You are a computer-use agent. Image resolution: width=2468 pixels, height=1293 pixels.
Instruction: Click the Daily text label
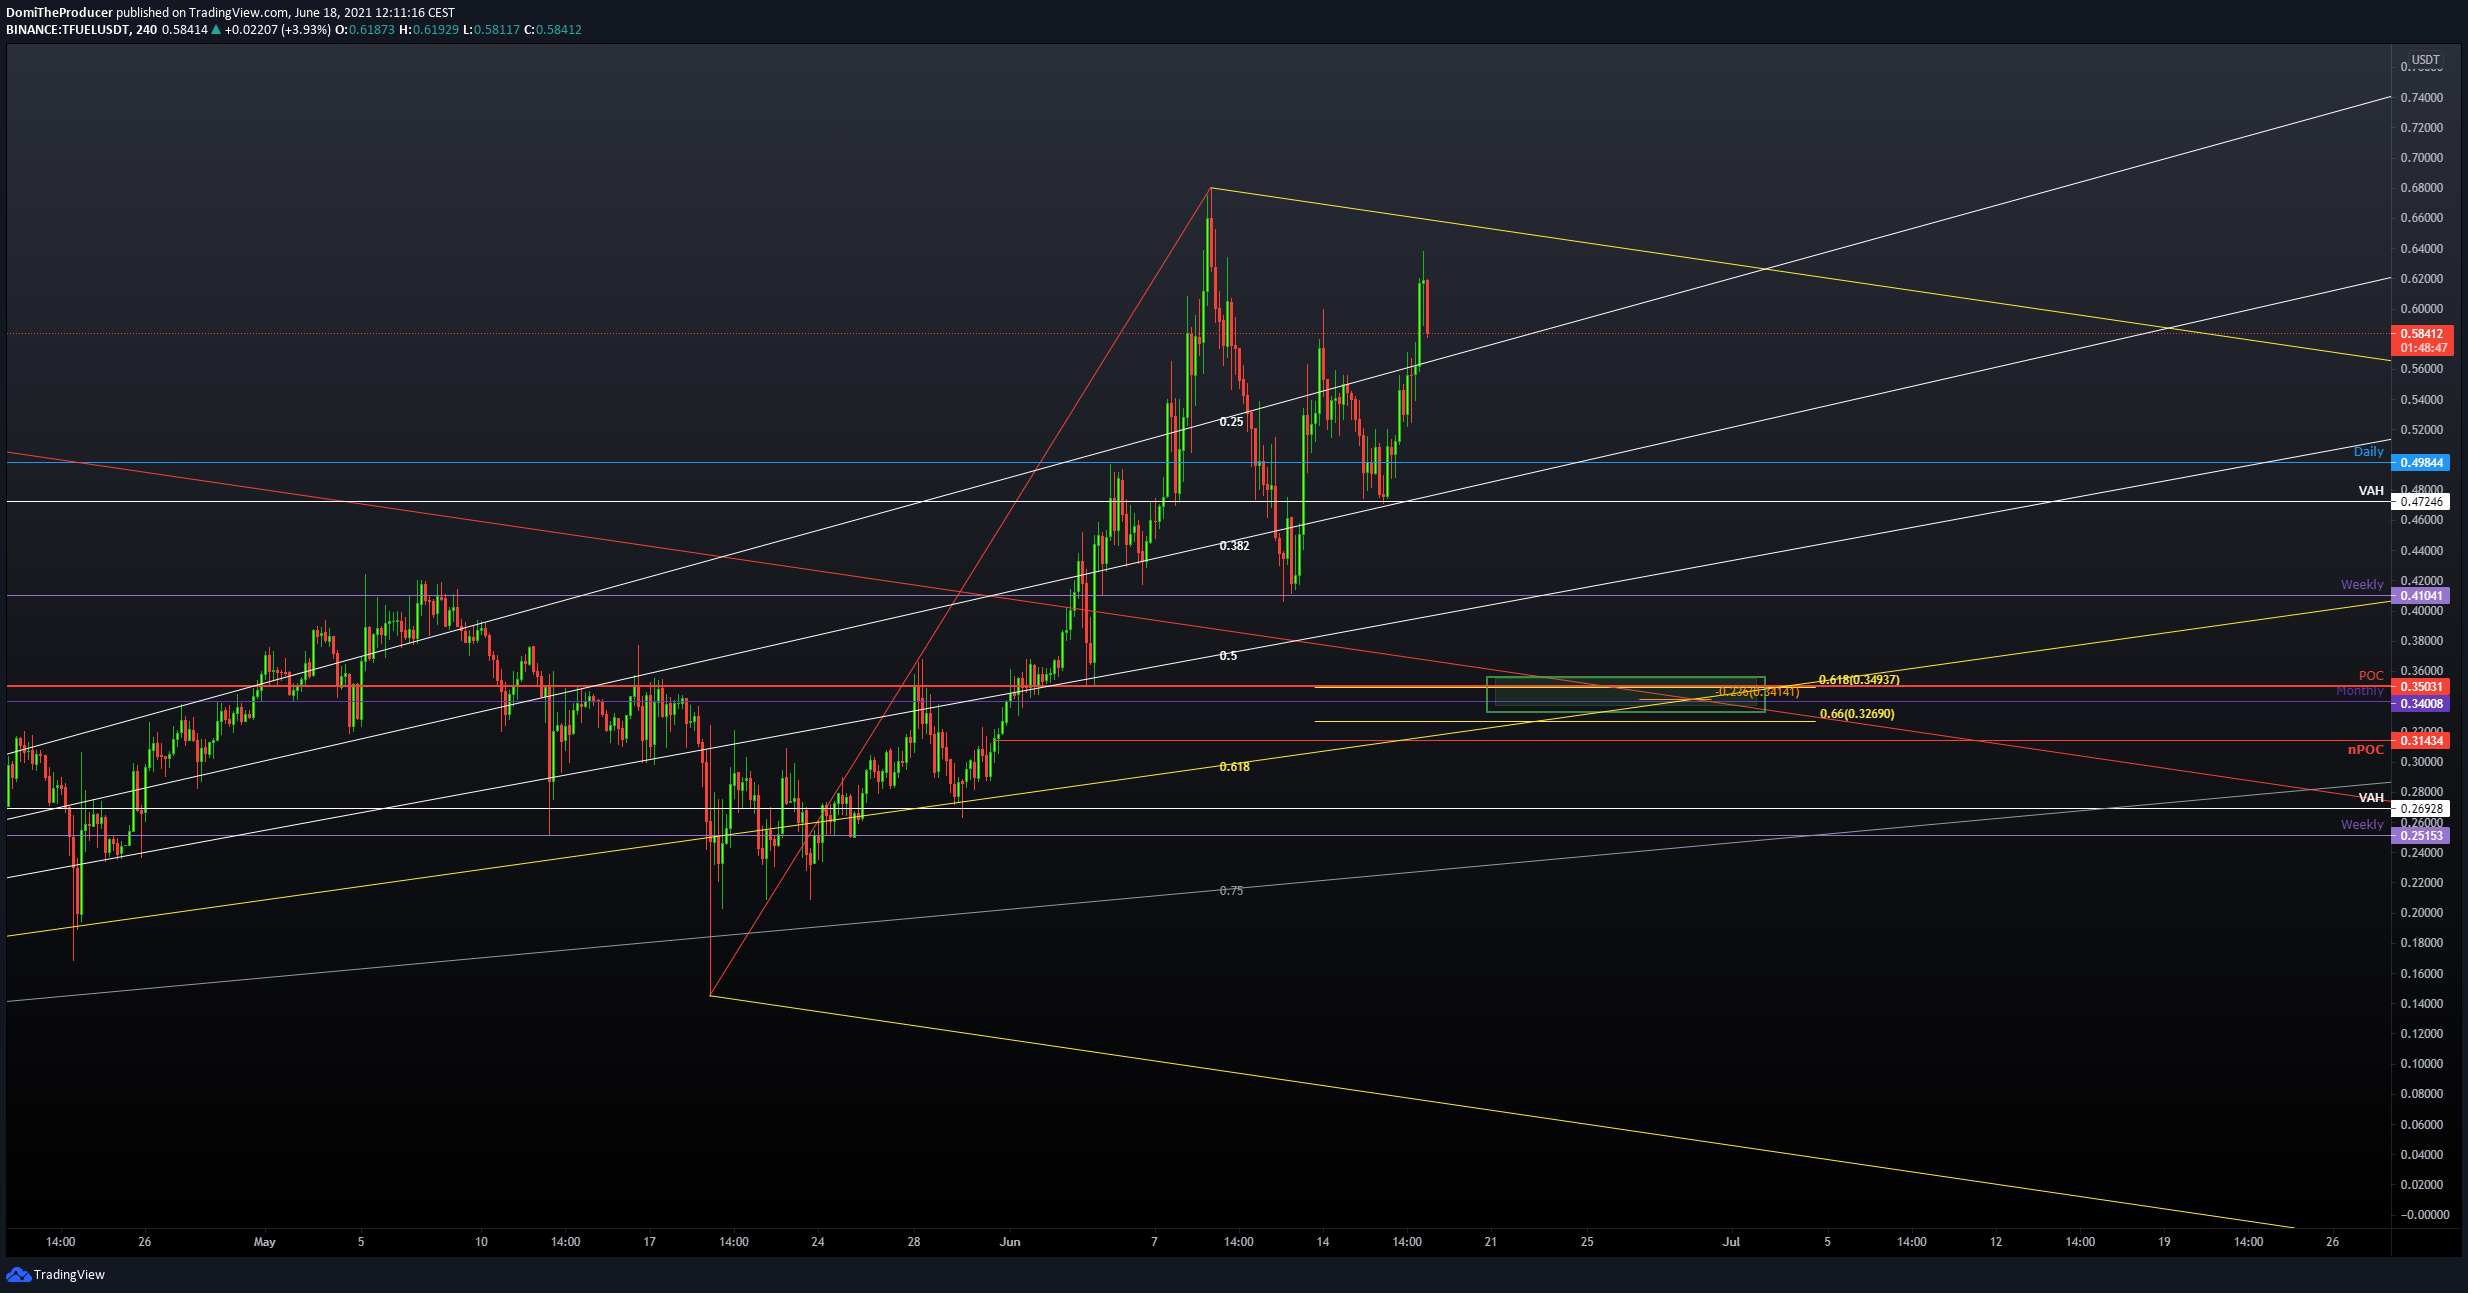[2368, 452]
